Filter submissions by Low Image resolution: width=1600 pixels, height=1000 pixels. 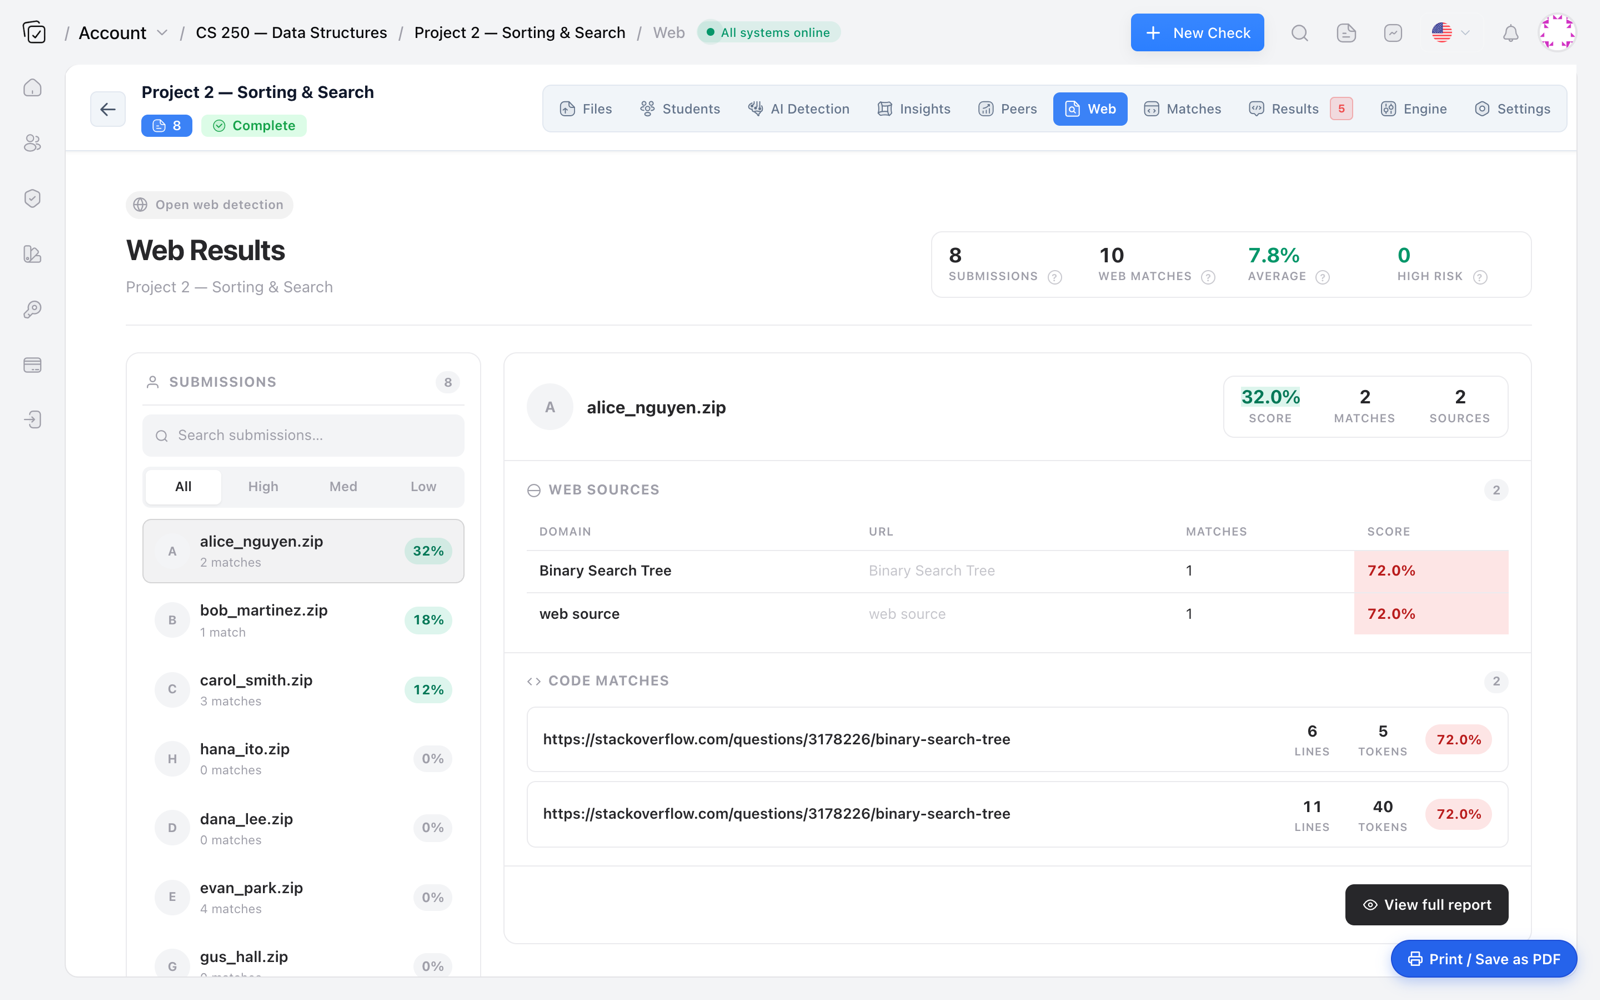423,487
